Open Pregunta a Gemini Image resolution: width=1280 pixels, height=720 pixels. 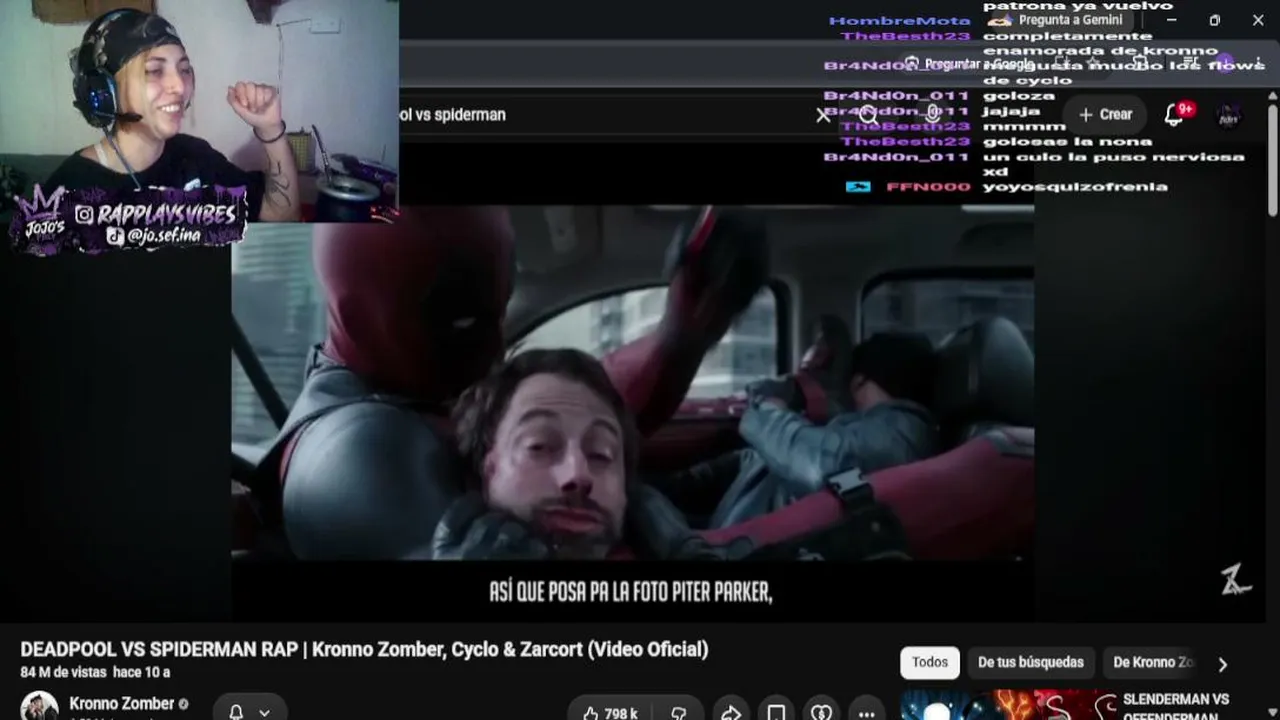point(1061,20)
